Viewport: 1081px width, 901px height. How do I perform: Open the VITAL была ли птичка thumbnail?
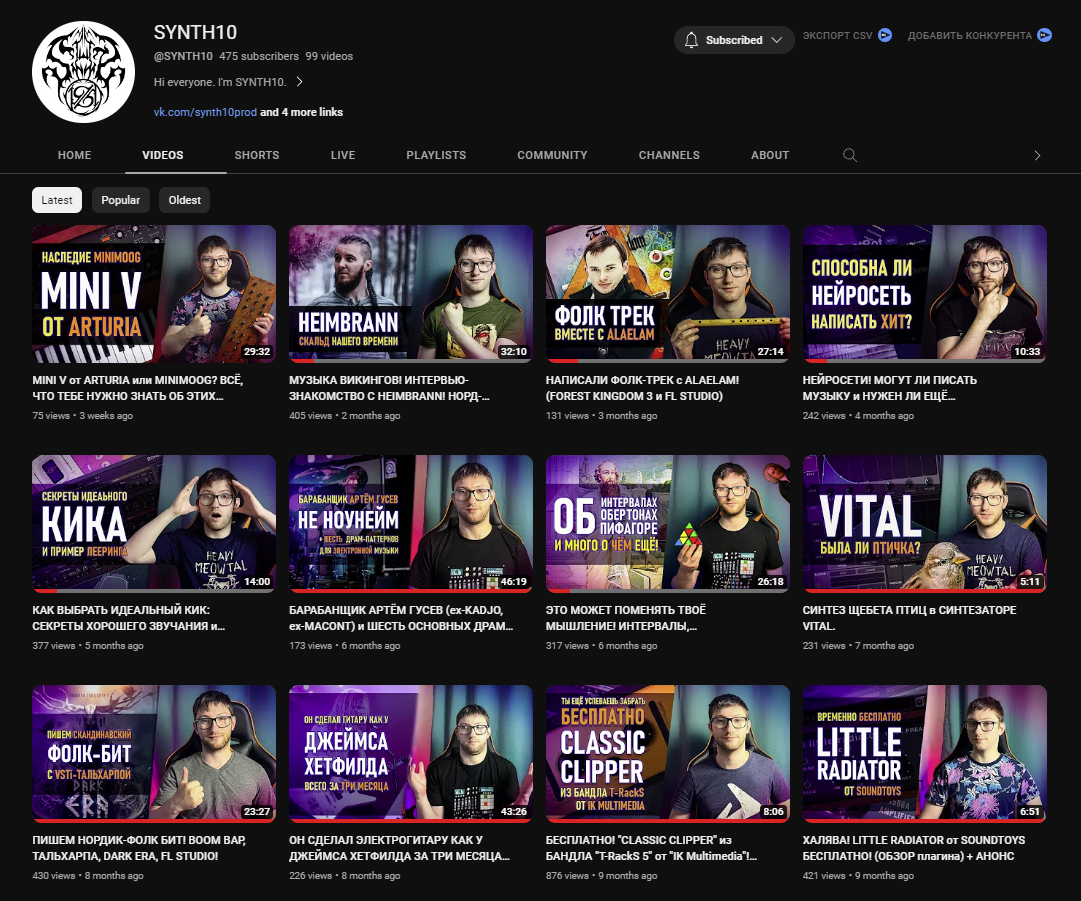925,524
